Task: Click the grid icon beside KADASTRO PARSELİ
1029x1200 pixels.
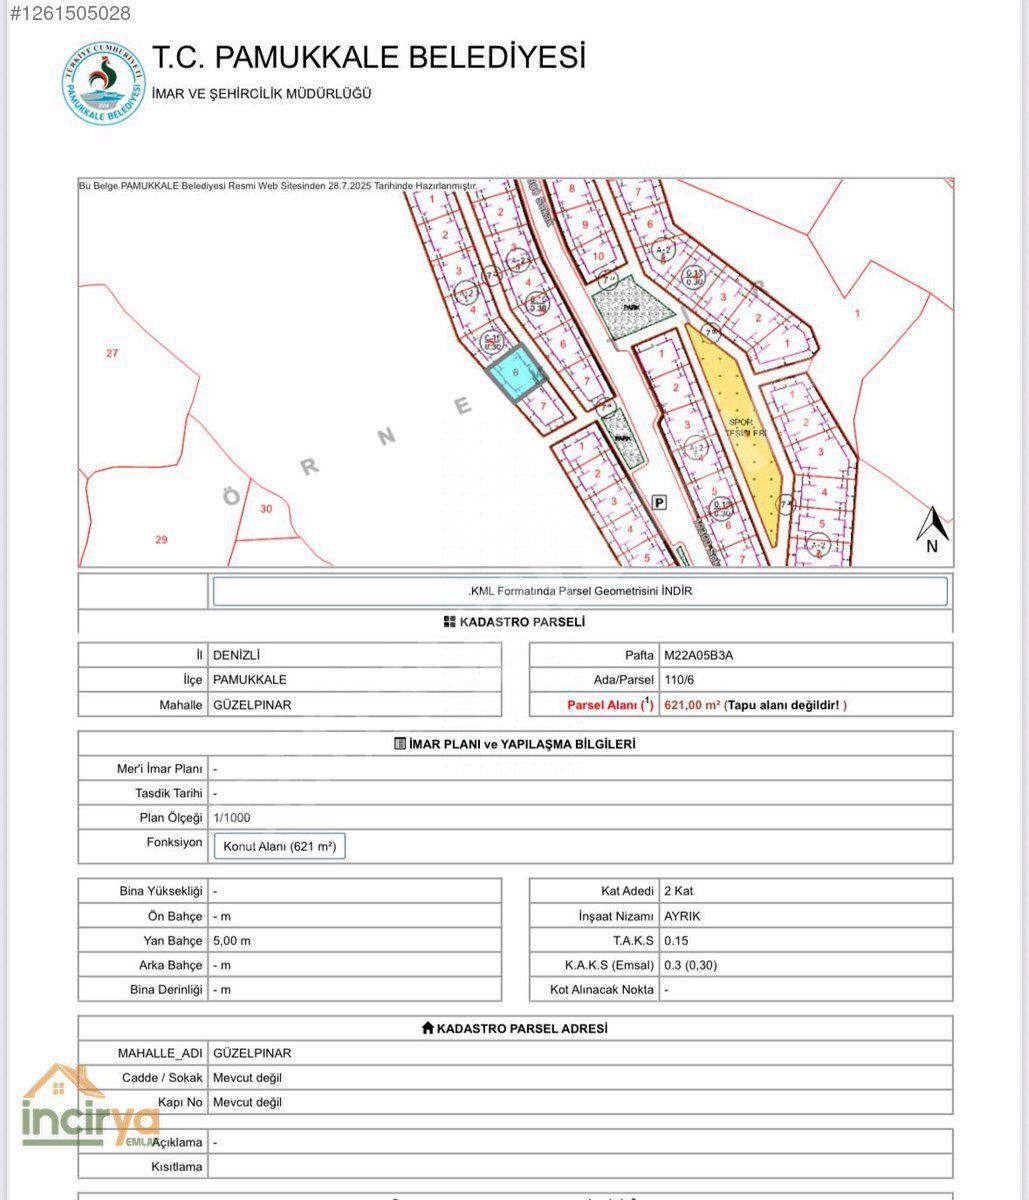Action: [449, 622]
